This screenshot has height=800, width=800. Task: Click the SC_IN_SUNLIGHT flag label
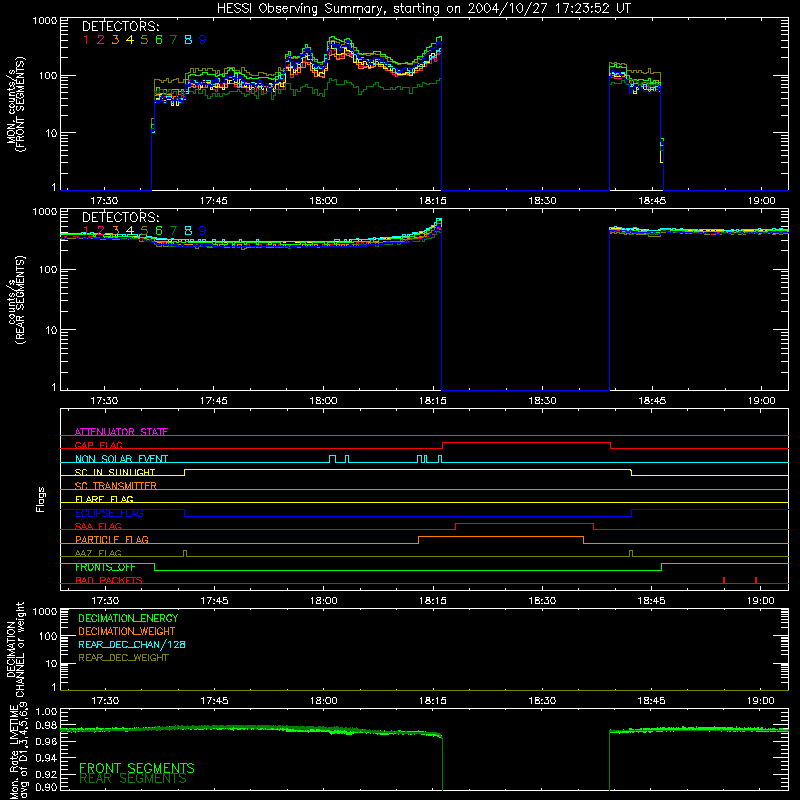tap(115, 472)
